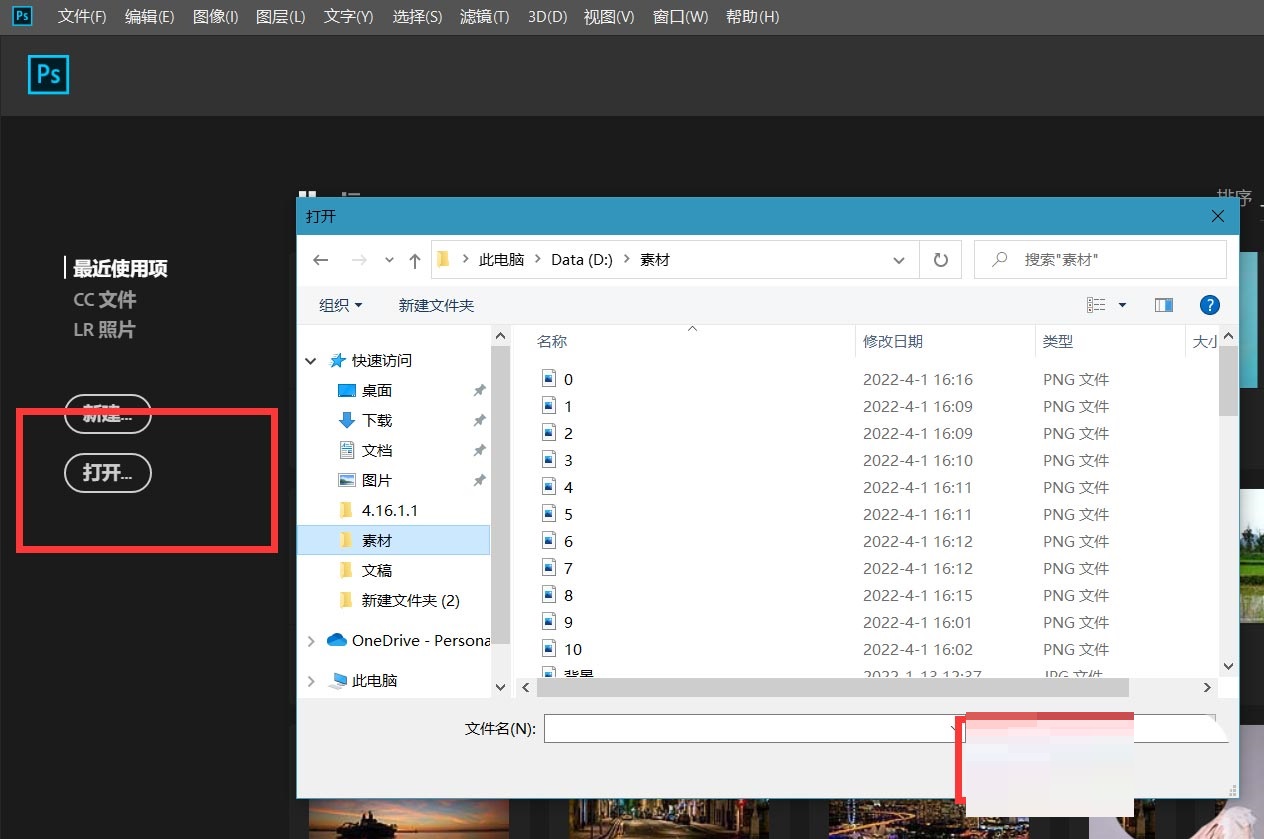Open the 组织 dropdown menu
This screenshot has width=1264, height=839.
coord(339,305)
